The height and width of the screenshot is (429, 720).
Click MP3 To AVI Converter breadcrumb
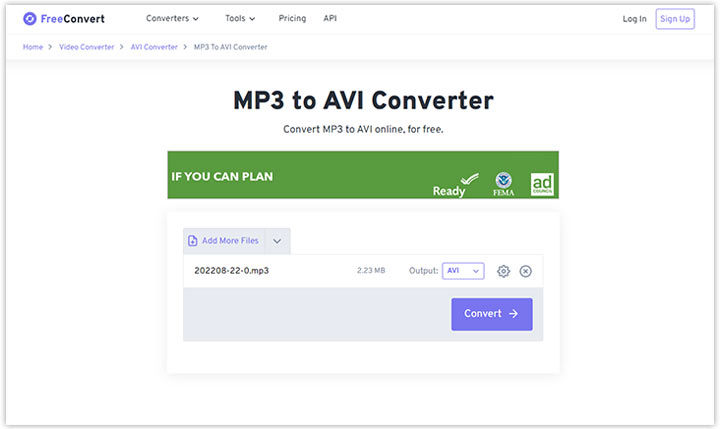tap(230, 47)
